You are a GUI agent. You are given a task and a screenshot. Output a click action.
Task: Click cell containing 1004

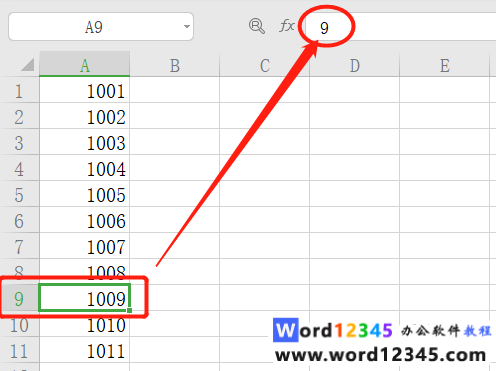tap(85, 168)
